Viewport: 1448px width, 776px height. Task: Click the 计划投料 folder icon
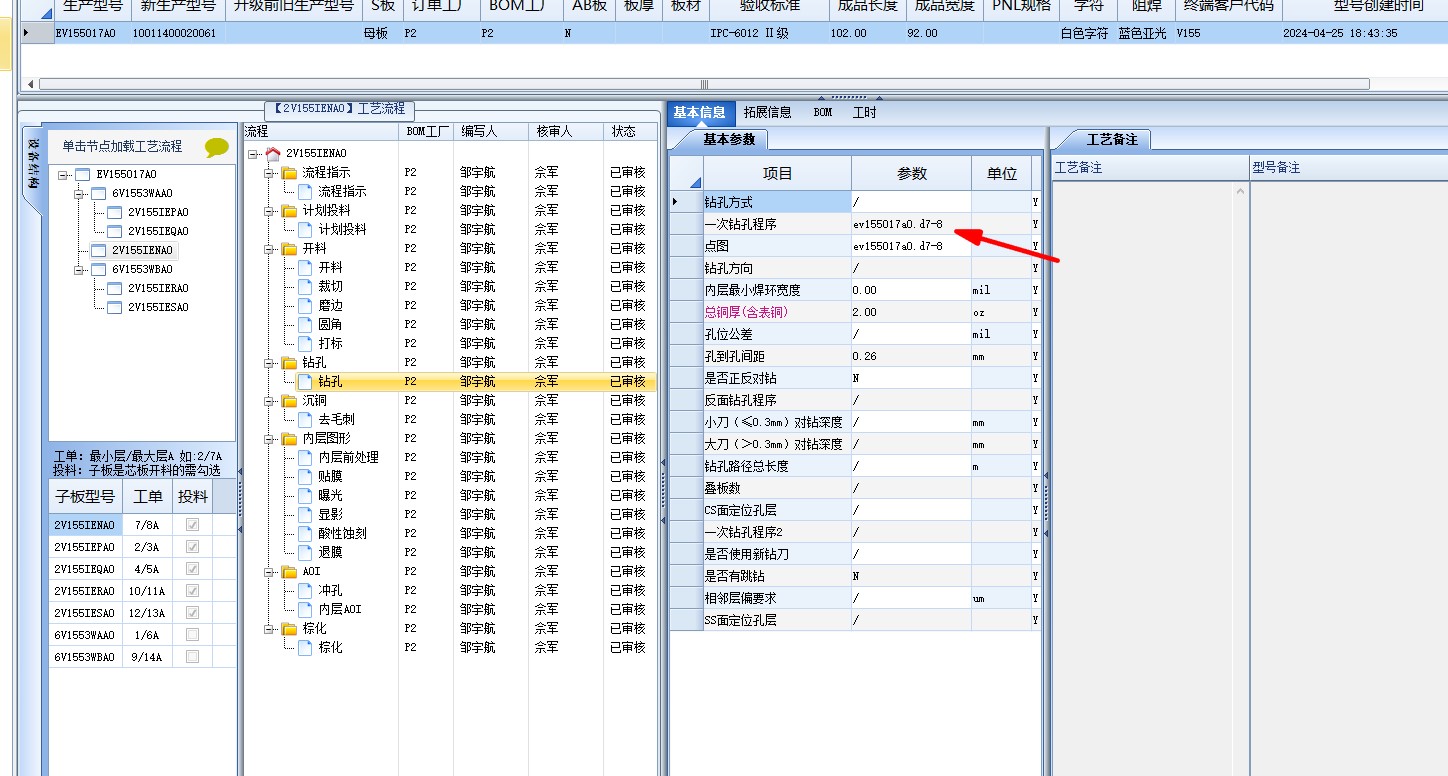289,210
